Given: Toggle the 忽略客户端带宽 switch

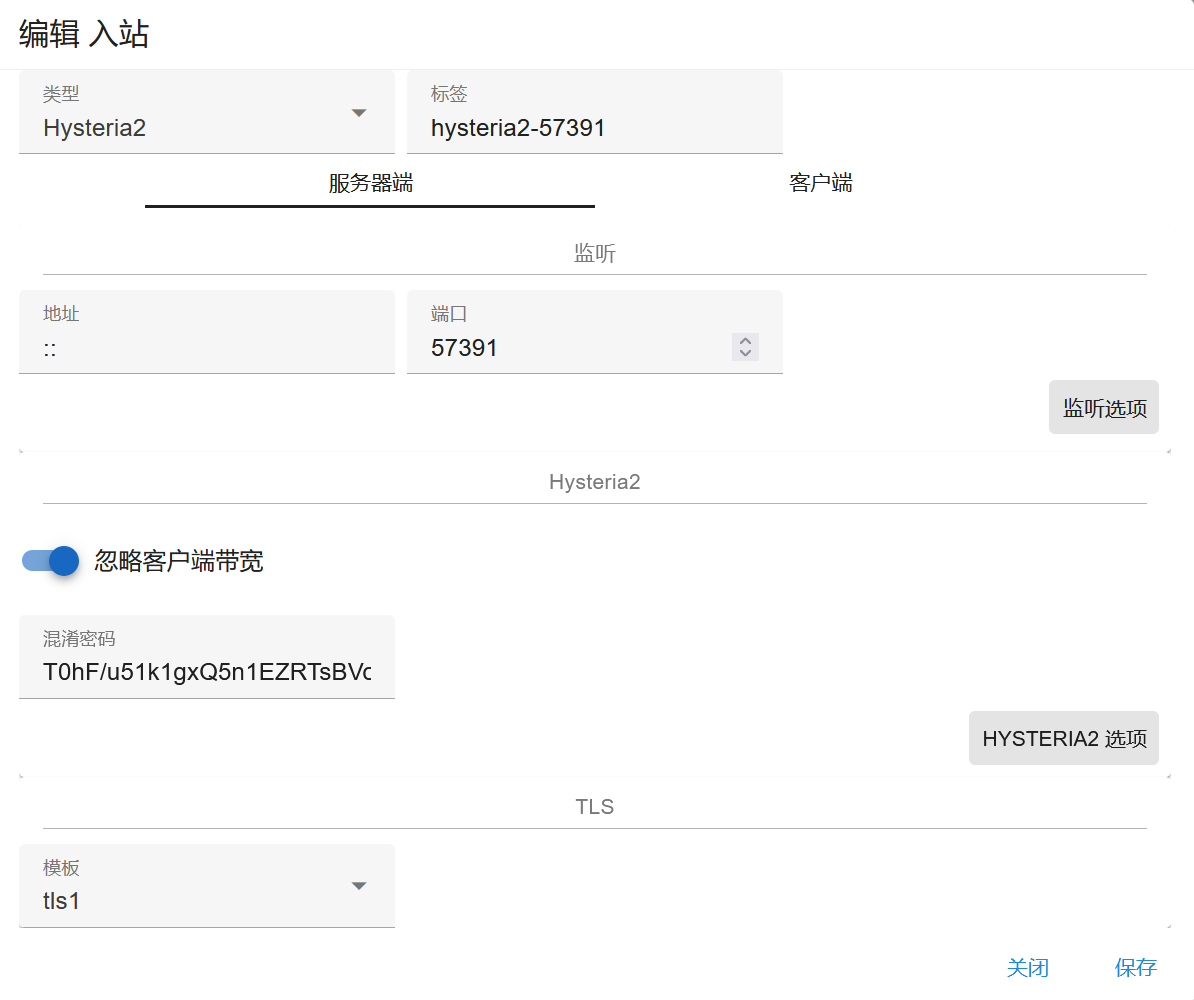Looking at the screenshot, I should pos(51,561).
